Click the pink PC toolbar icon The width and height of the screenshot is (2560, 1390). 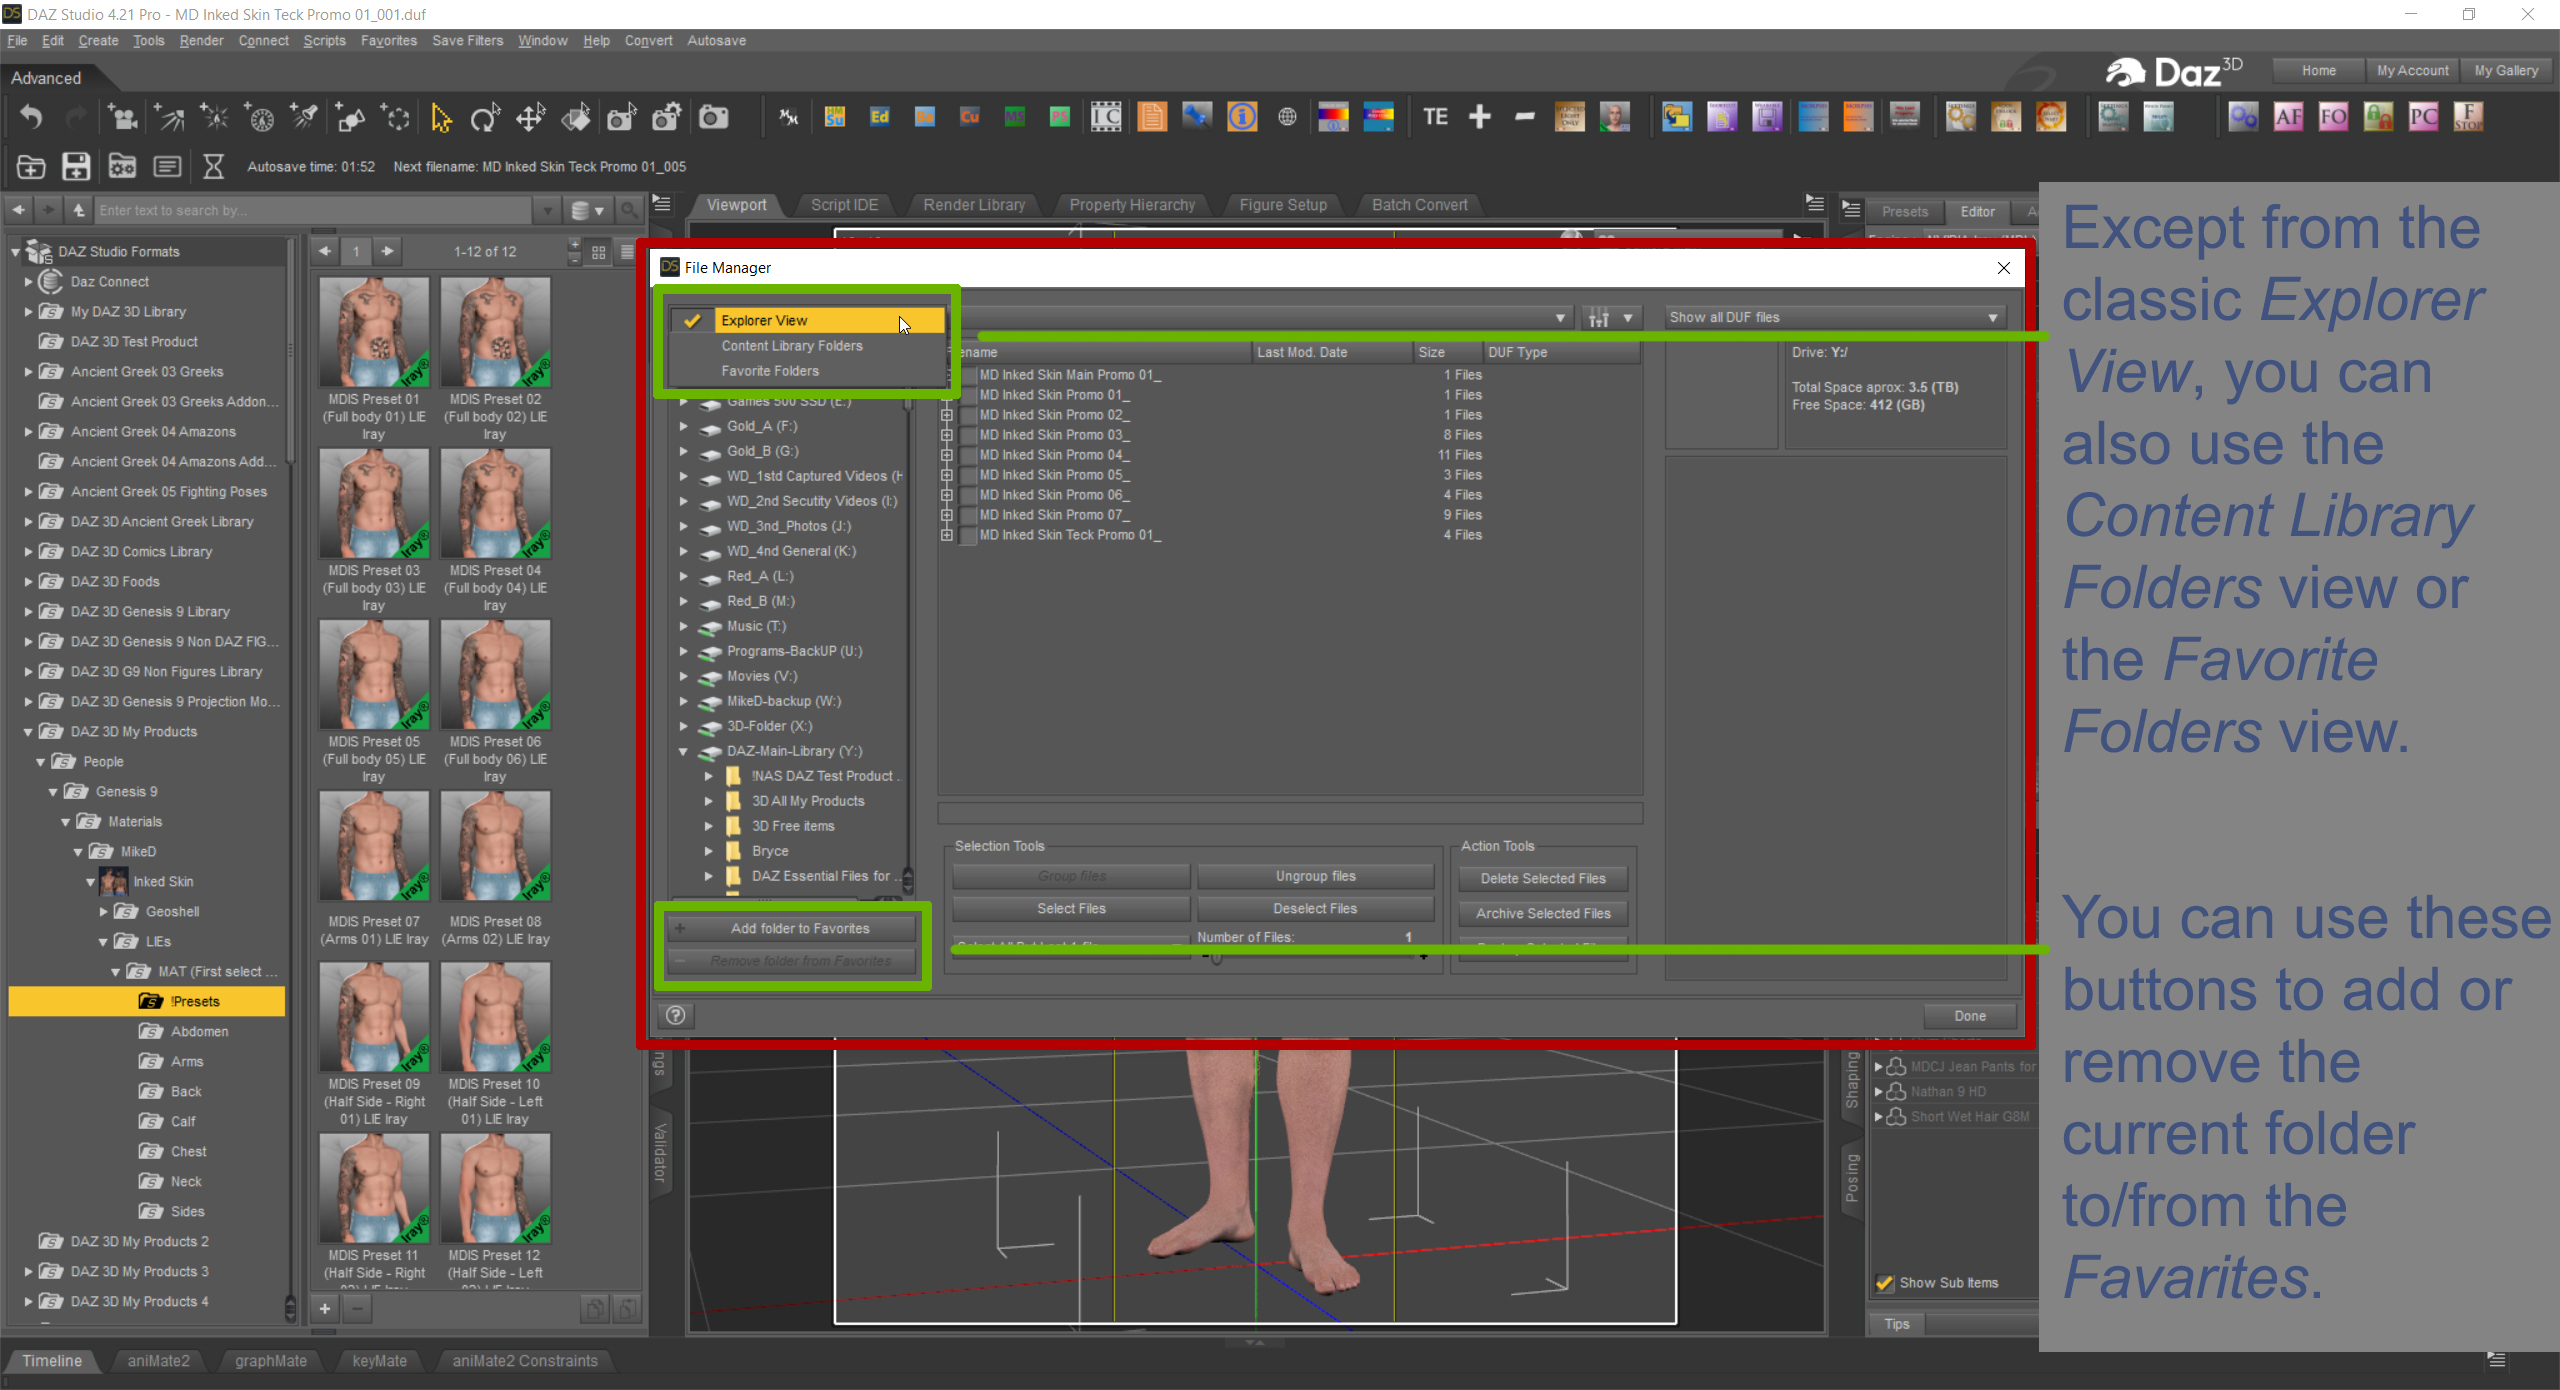coord(2423,118)
